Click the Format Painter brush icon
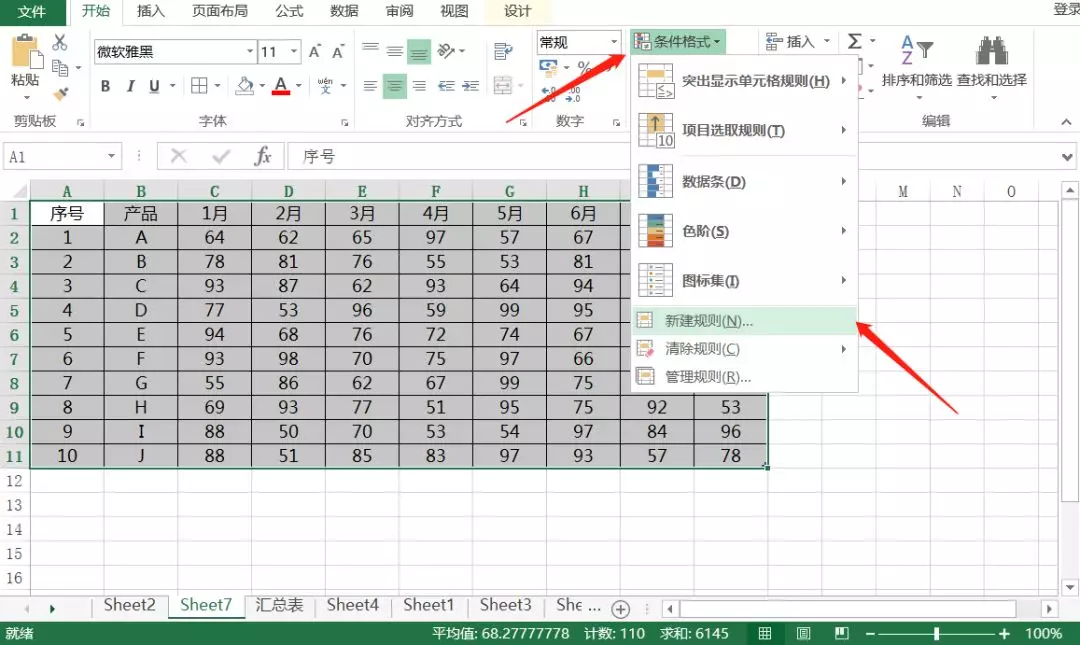The height and width of the screenshot is (645, 1080). click(x=61, y=93)
